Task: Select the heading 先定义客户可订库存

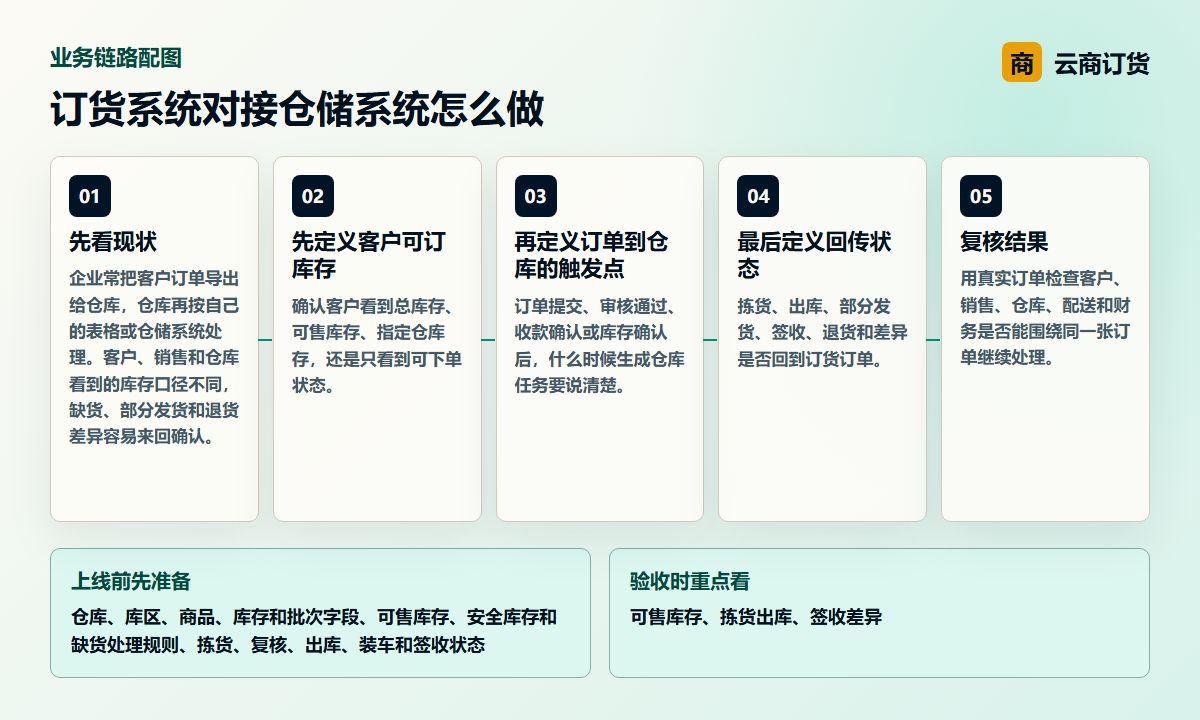Action: tap(368, 255)
